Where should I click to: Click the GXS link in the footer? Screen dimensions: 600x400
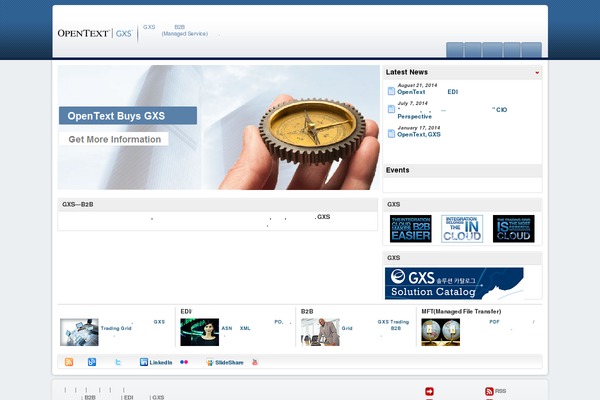(x=158, y=397)
